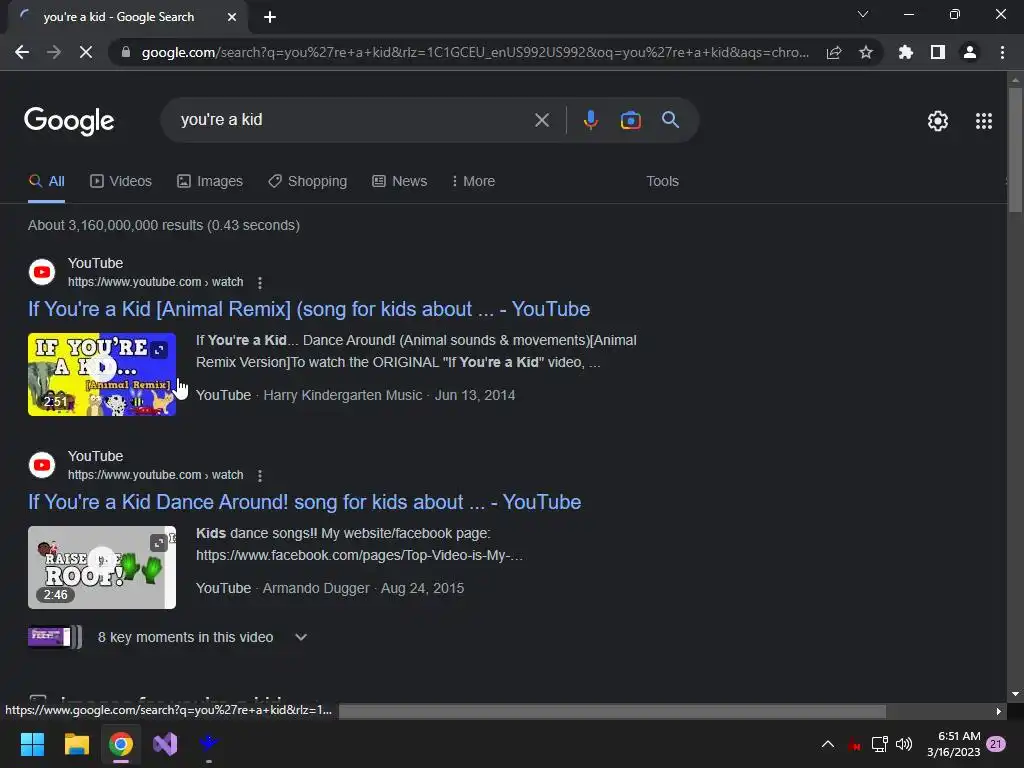
Task: Open 'If You're a Kid Dance Around!' result
Action: pyautogui.click(x=304, y=502)
